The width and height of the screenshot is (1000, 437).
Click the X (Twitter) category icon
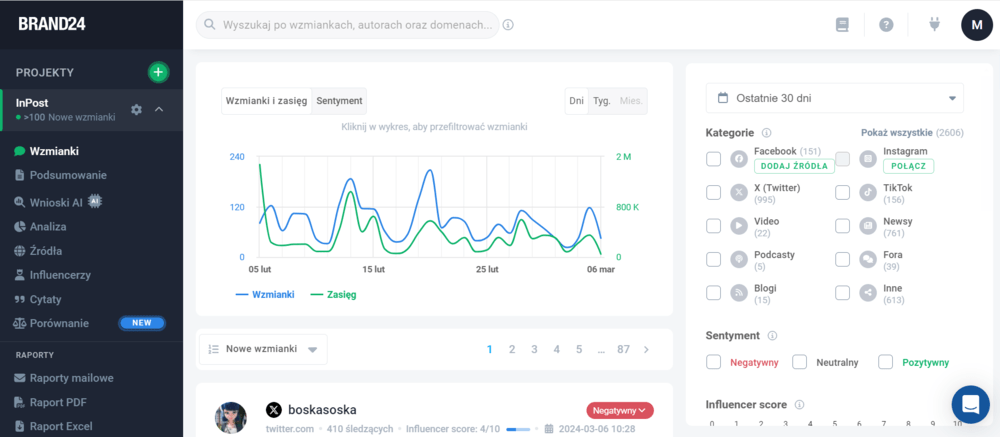click(739, 192)
